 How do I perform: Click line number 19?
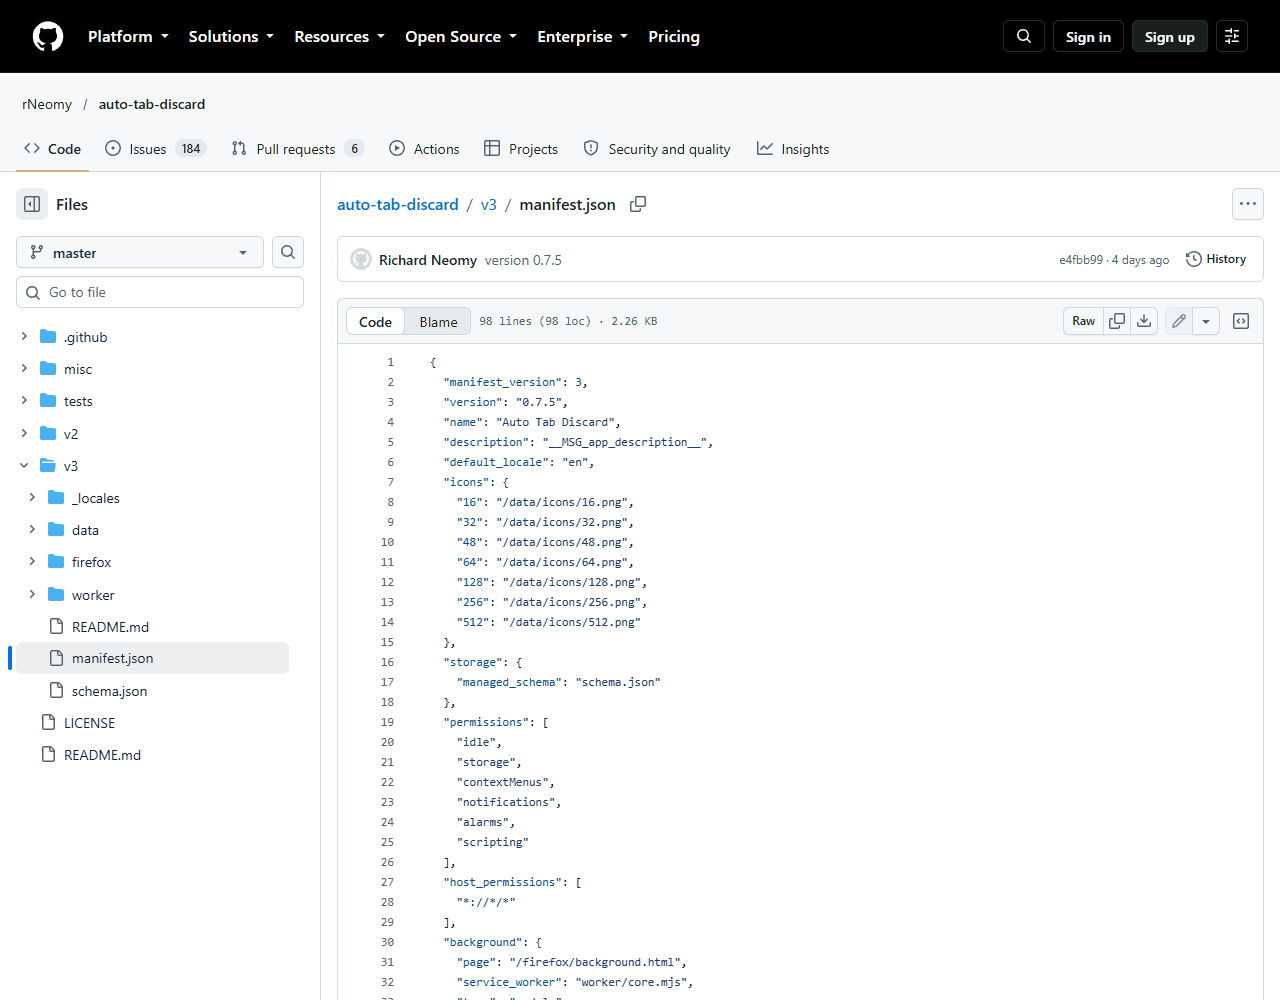coord(387,722)
